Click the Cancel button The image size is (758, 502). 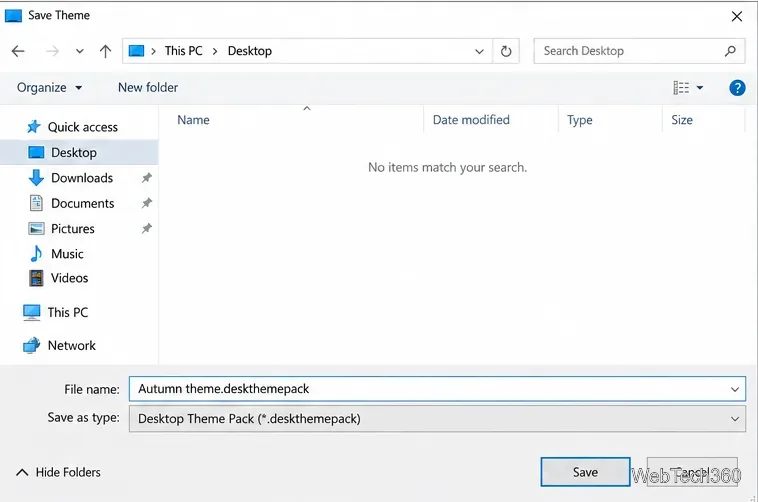click(x=692, y=472)
